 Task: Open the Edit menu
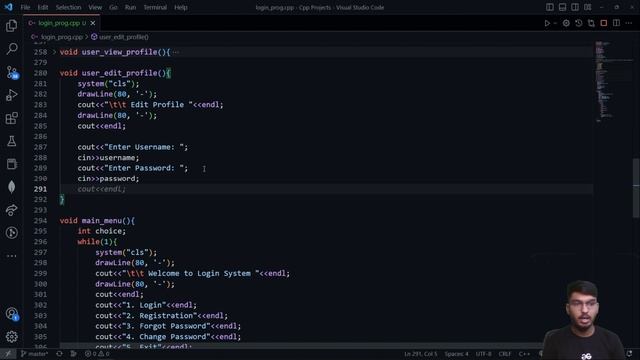(43, 7)
